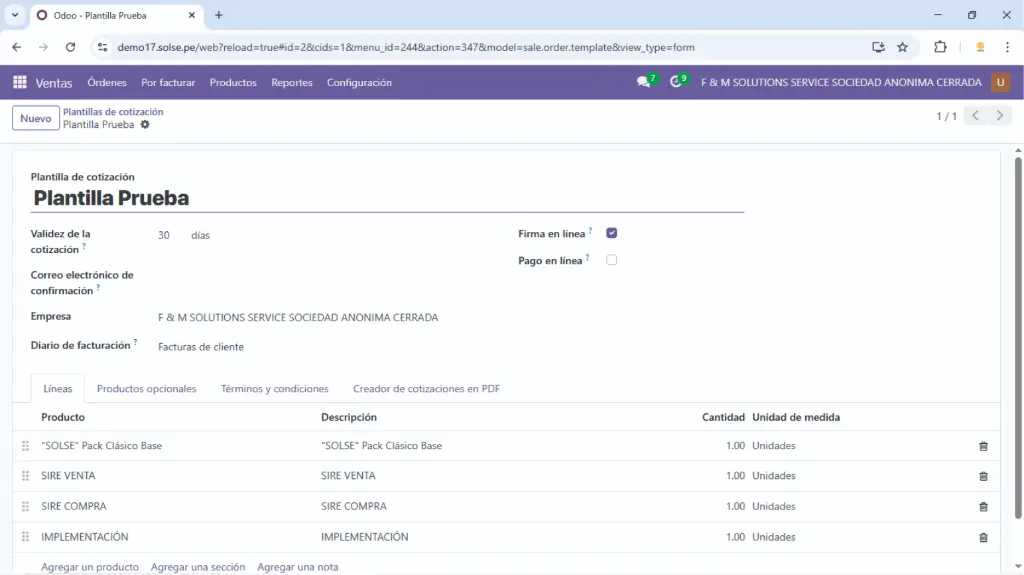
Task: Switch to Productos opcionales tab
Action: coord(146,389)
